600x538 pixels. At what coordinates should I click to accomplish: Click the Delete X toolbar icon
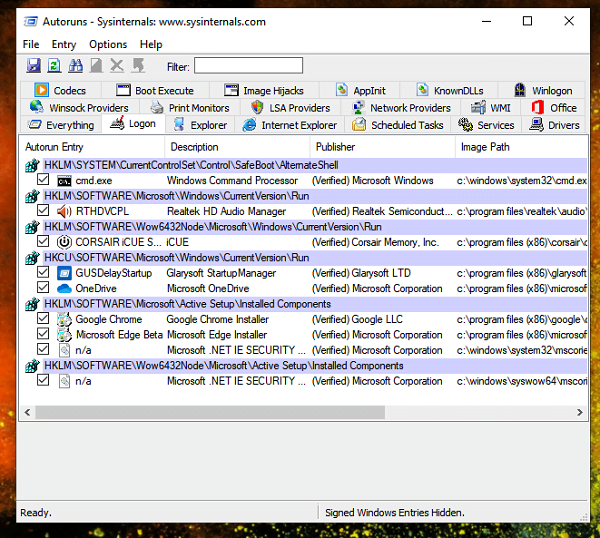click(x=117, y=65)
